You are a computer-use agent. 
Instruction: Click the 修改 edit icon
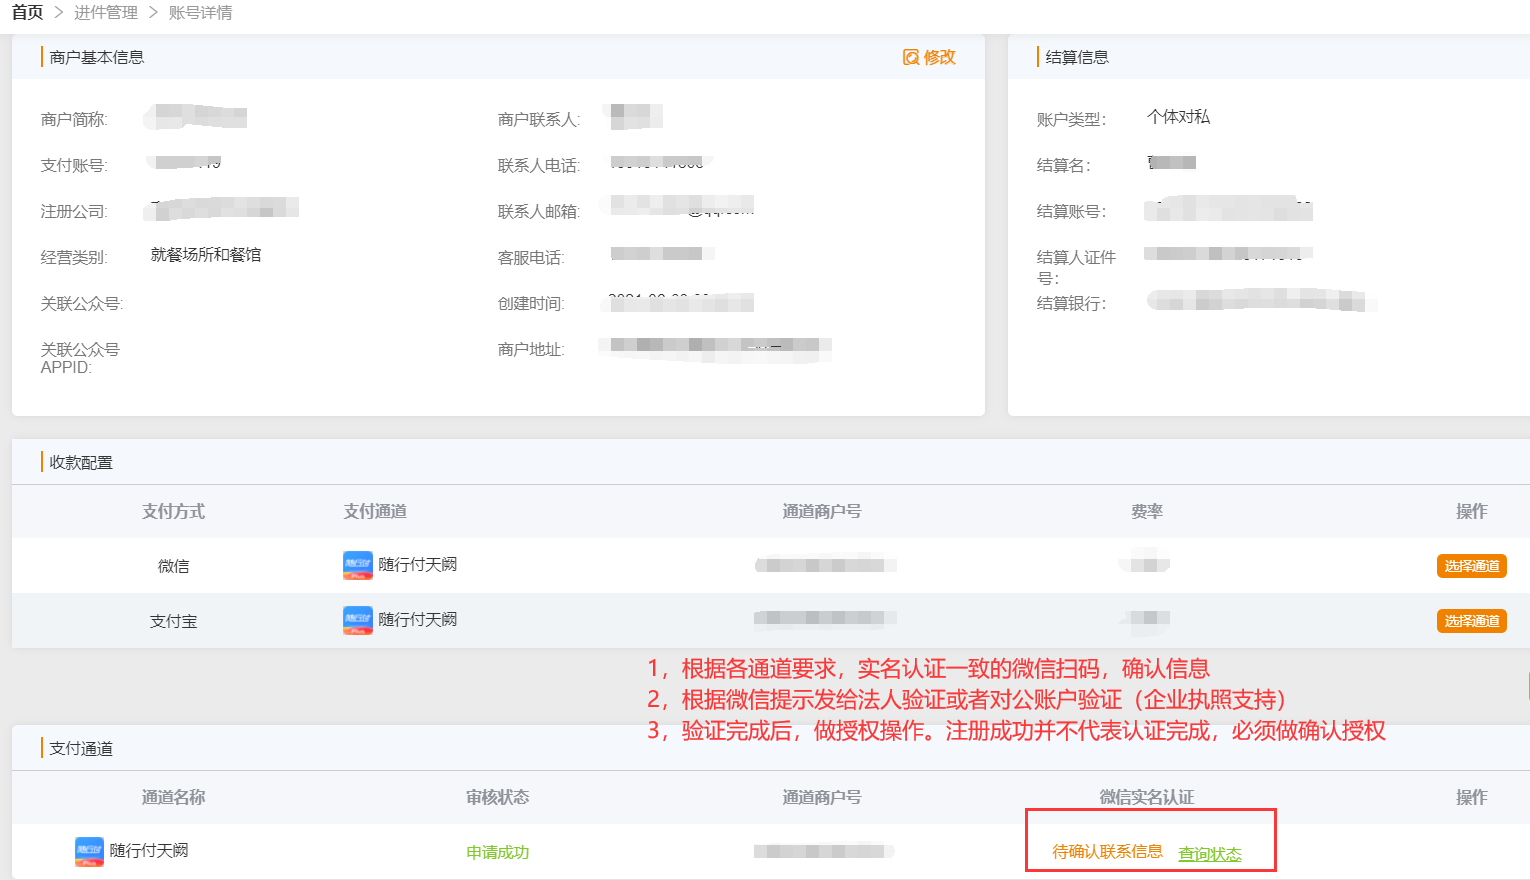[x=911, y=57]
